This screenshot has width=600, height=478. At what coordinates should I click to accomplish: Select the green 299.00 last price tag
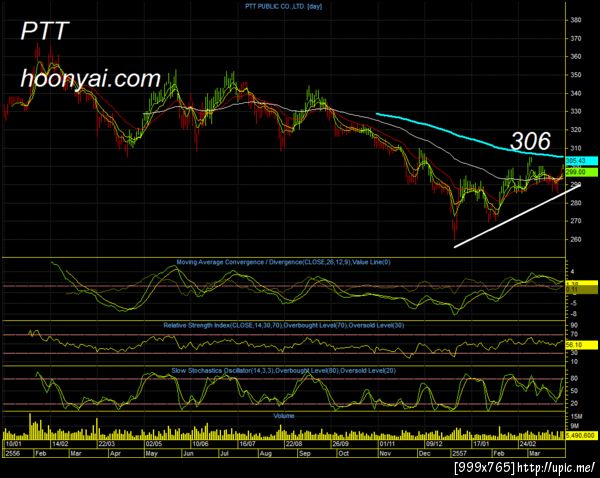click(x=581, y=172)
